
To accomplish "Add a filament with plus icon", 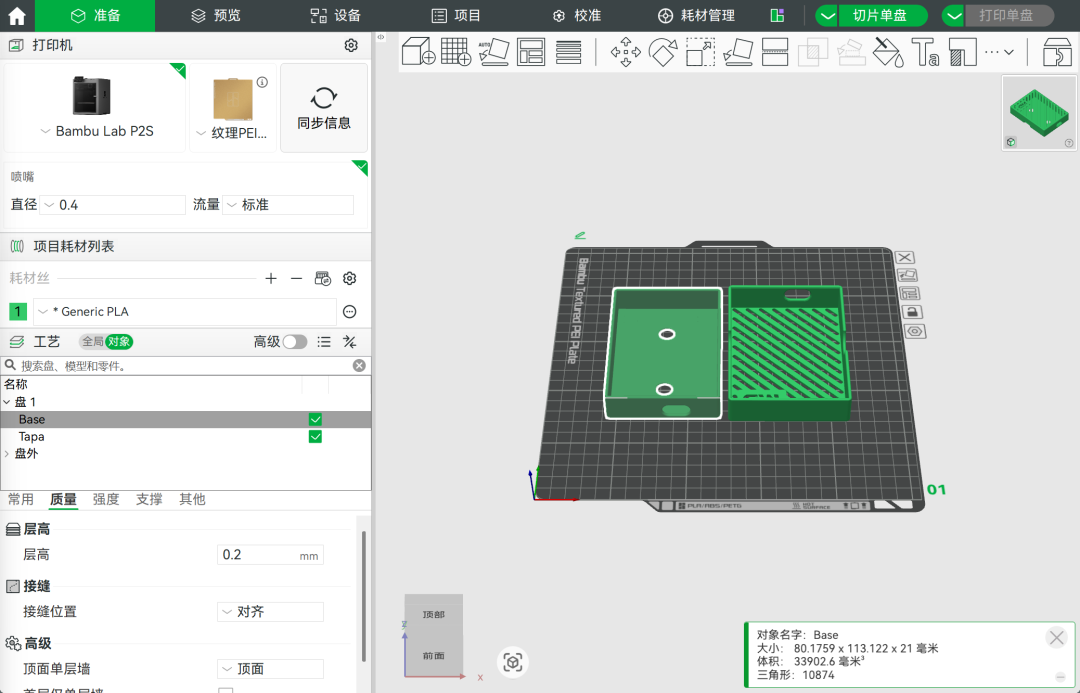I will [271, 278].
